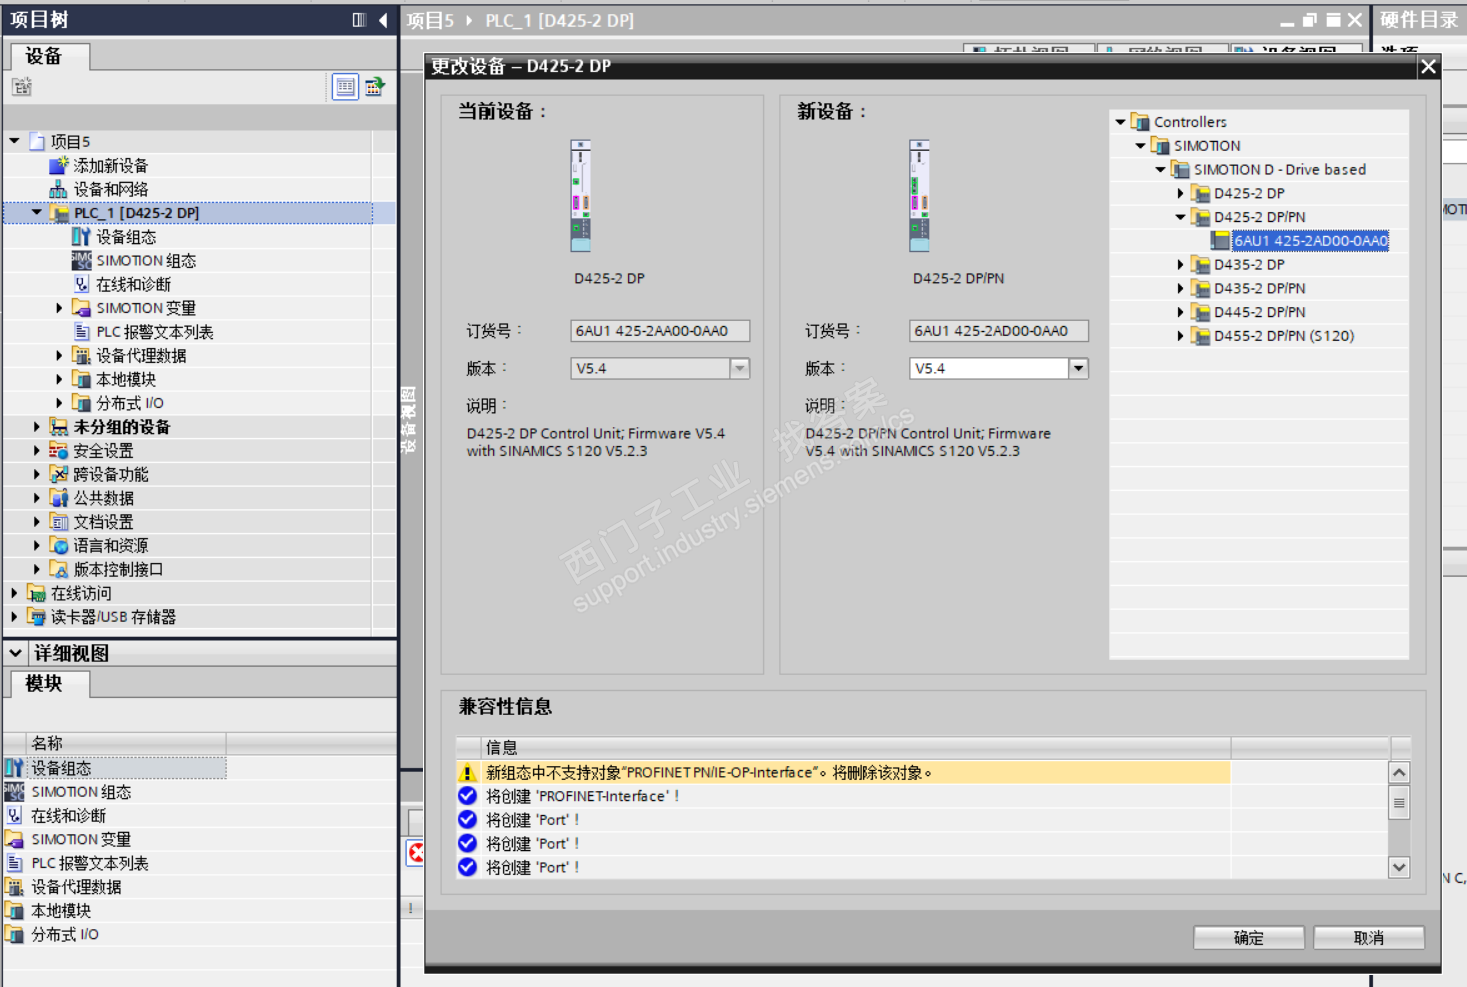The image size is (1467, 987).
Task: Click the yellow warning icon in compatibility list
Action: tap(467, 773)
